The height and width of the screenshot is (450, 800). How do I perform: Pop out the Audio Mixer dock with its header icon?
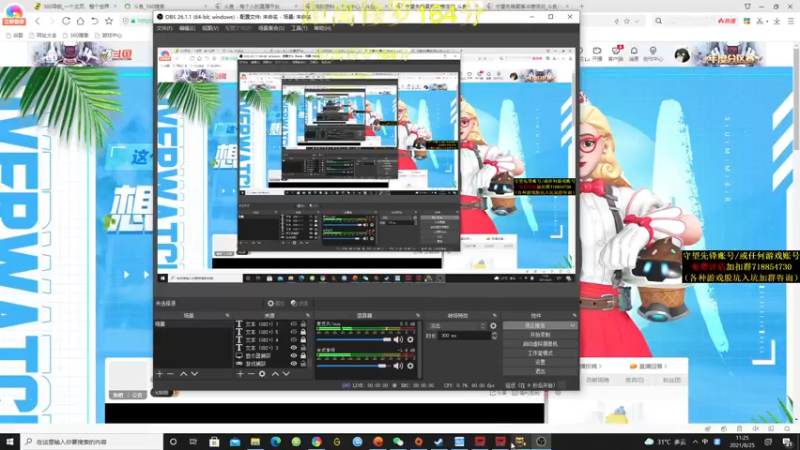click(417, 315)
